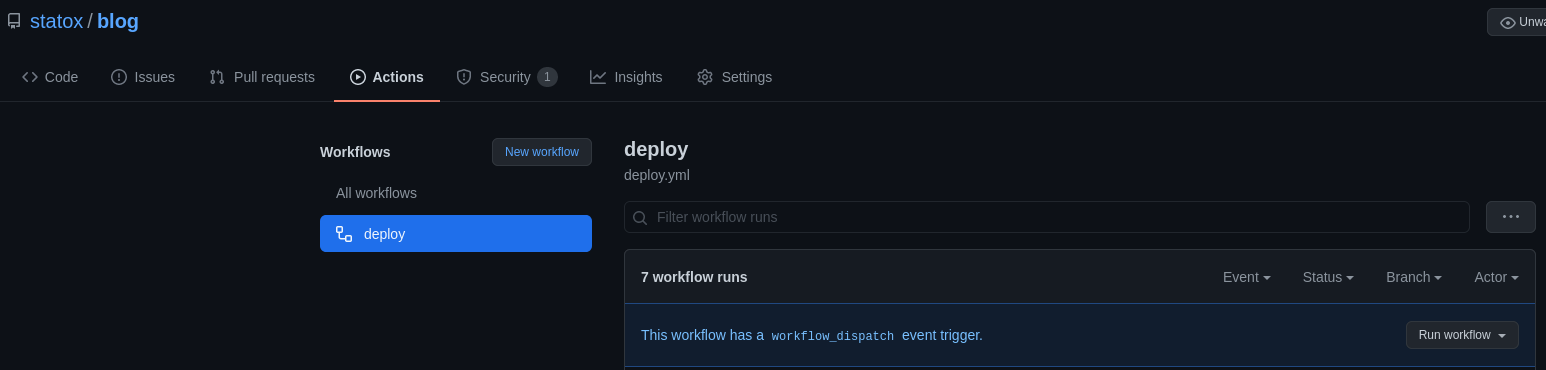The width and height of the screenshot is (1546, 370).
Task: Open the Security tab
Action: [507, 77]
